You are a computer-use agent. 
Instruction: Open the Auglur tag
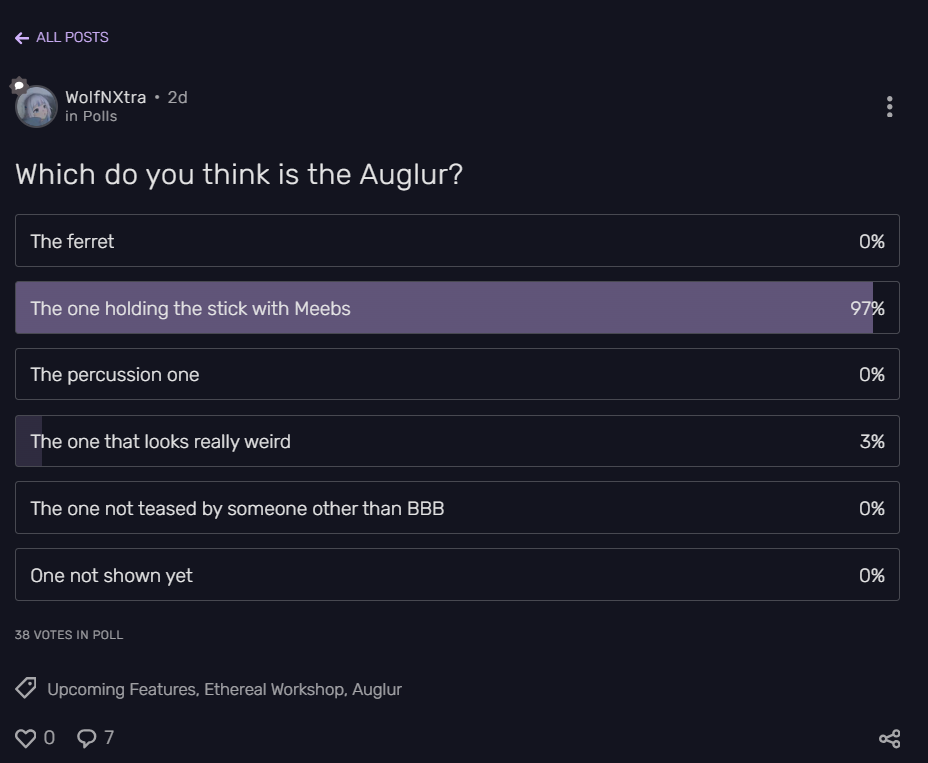[x=377, y=689]
